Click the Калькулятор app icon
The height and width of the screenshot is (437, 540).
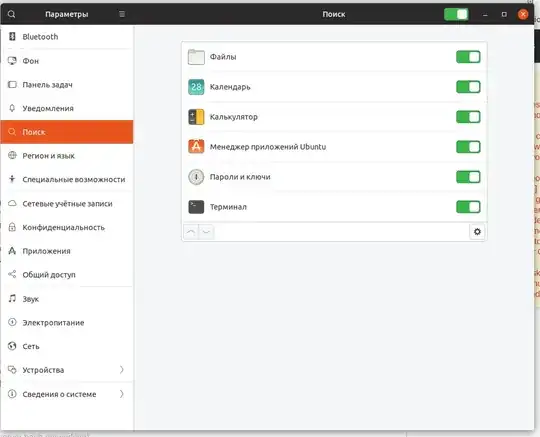pyautogui.click(x=196, y=117)
